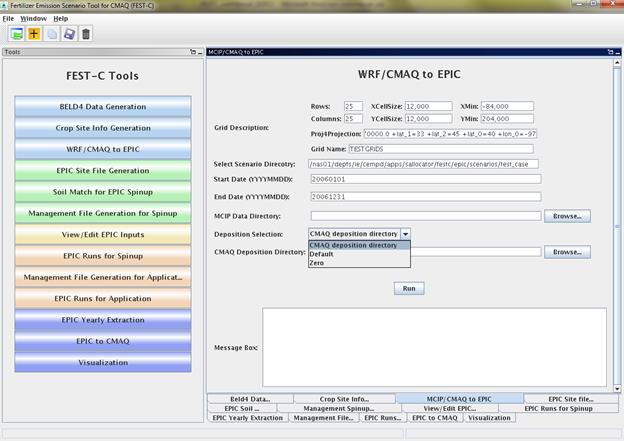Open Management File Generation for Application
Image resolution: width=624 pixels, height=441 pixels.
pyautogui.click(x=103, y=277)
